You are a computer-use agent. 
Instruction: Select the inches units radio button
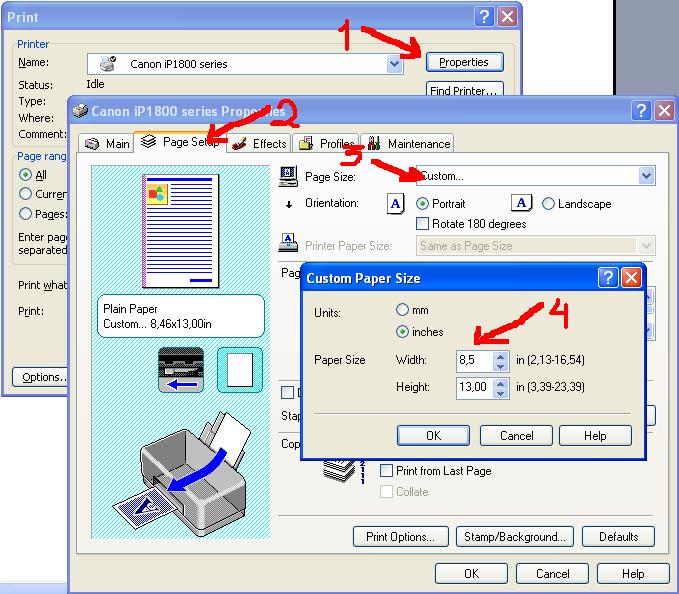coord(402,332)
